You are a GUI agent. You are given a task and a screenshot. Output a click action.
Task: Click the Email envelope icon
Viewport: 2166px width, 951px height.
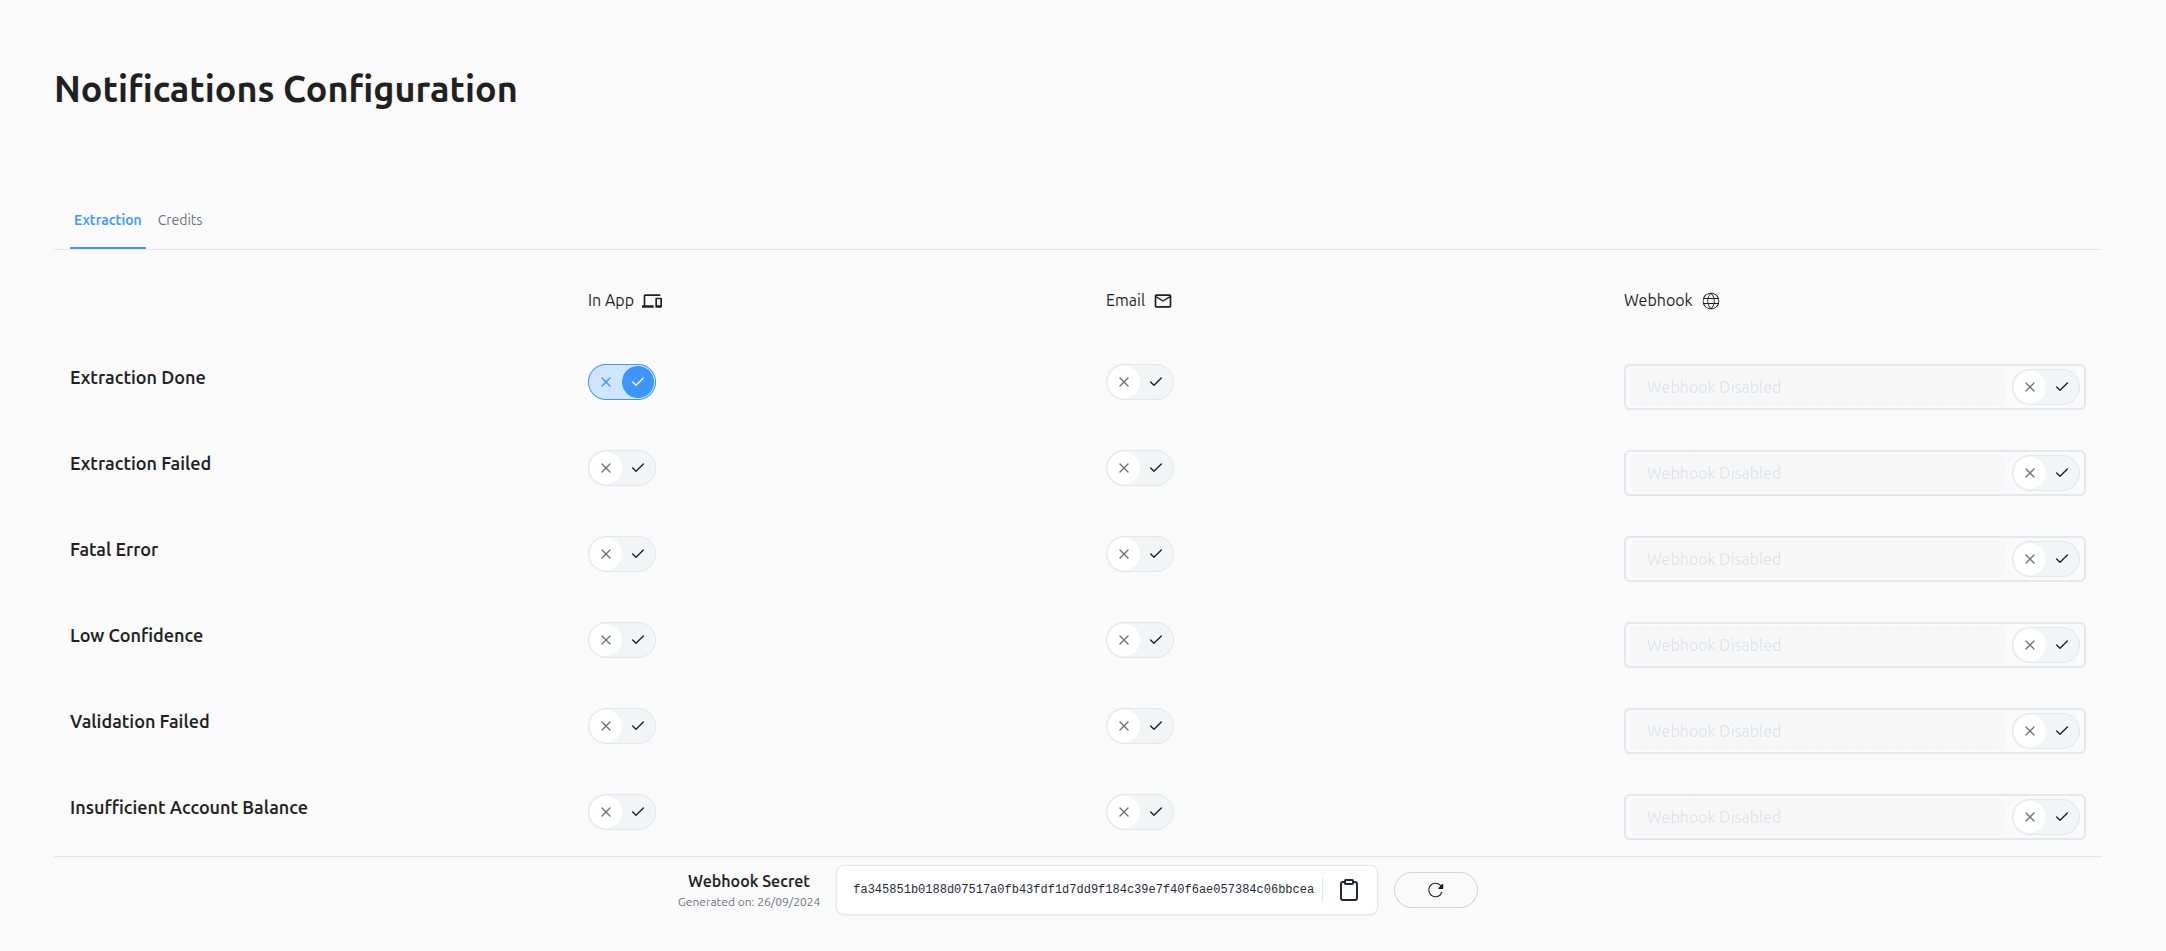(1163, 301)
